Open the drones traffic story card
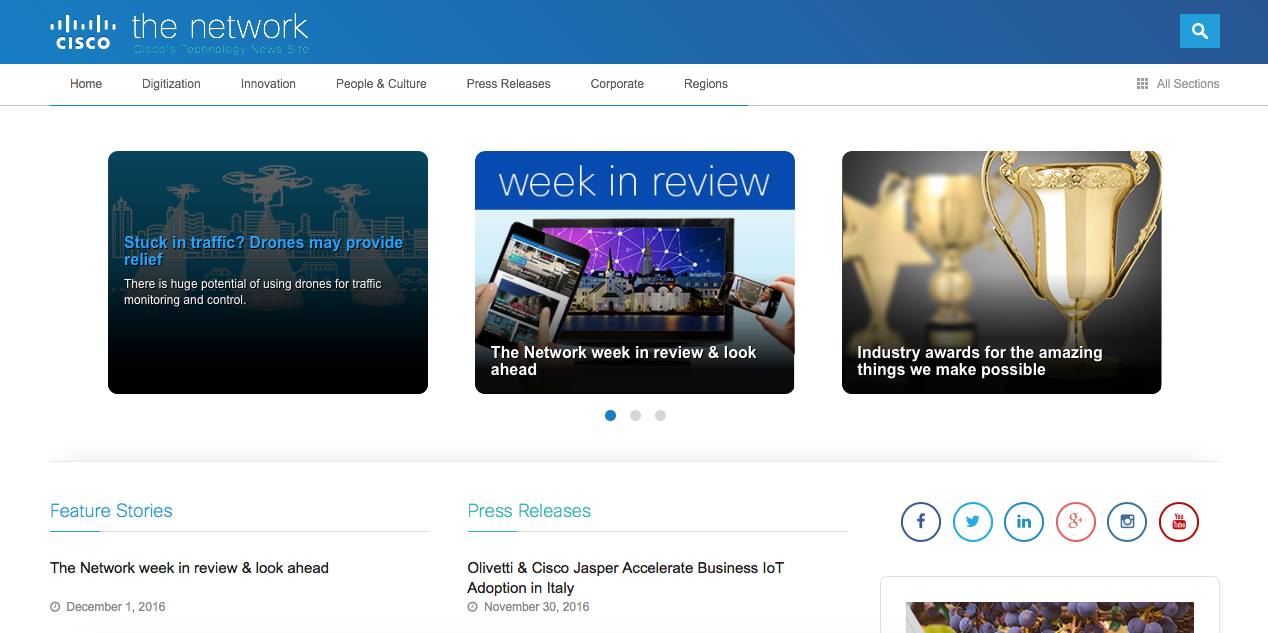 (x=267, y=272)
